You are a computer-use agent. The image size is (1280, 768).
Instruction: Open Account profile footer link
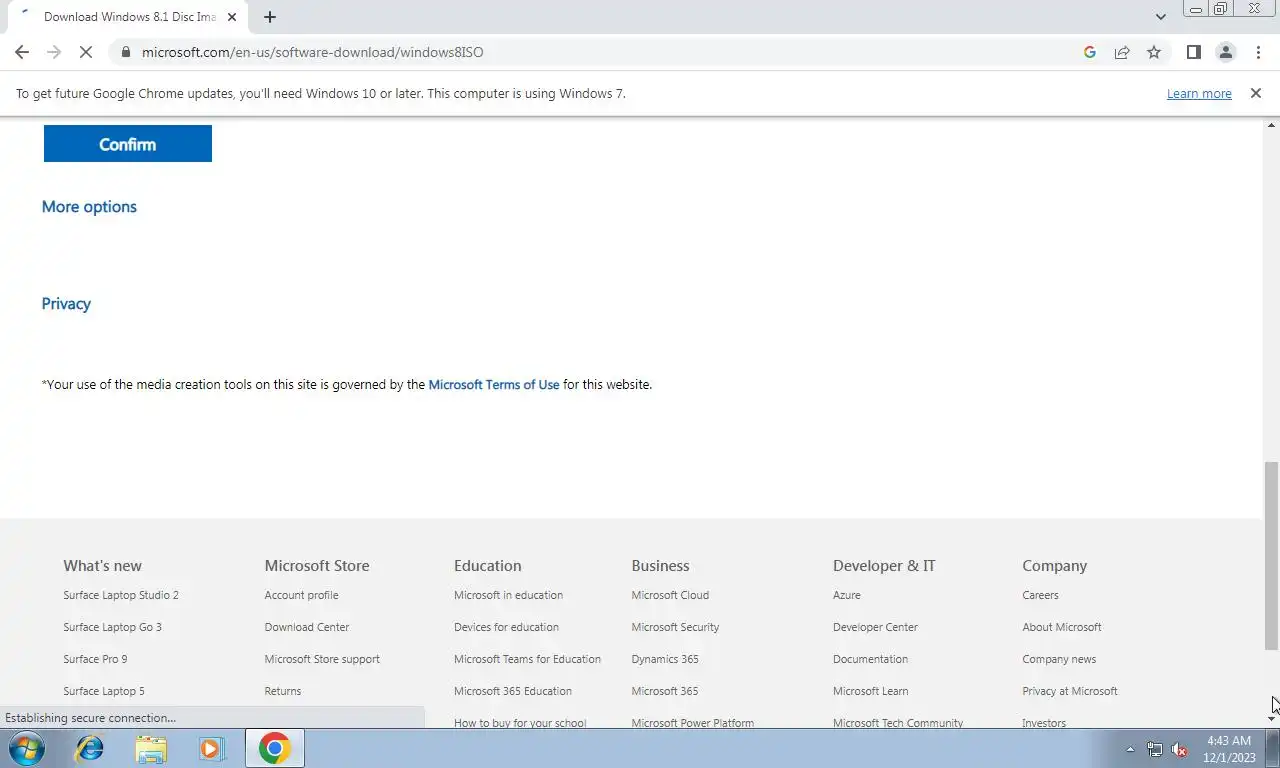coord(301,595)
